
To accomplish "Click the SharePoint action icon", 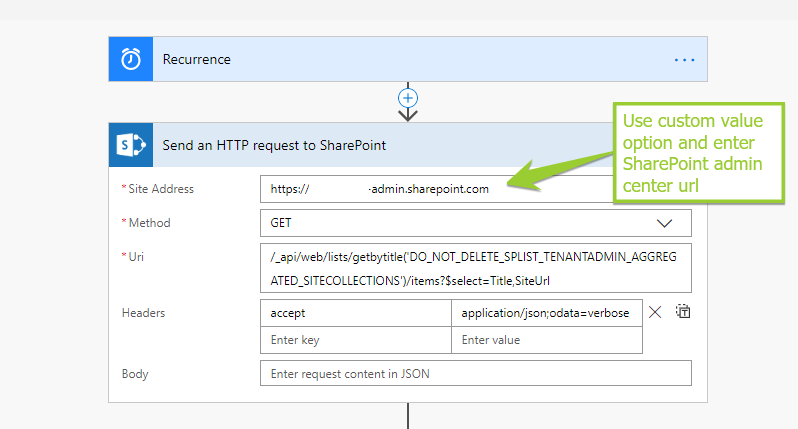I will (x=130, y=145).
